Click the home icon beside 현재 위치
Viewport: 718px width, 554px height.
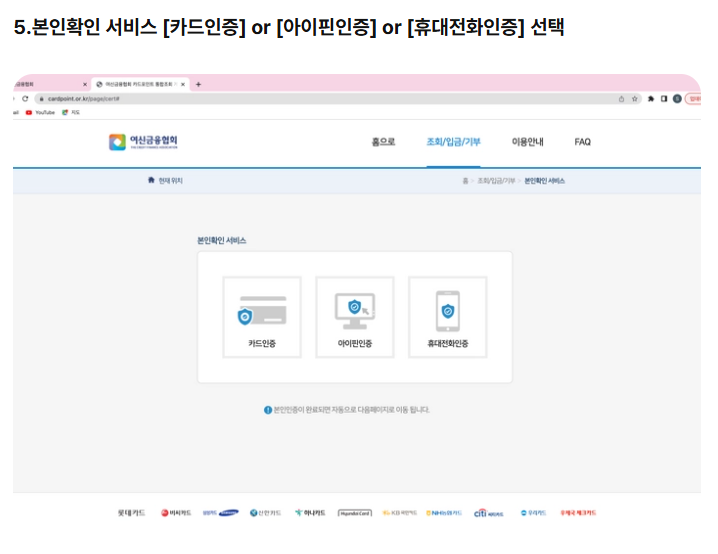(x=151, y=180)
